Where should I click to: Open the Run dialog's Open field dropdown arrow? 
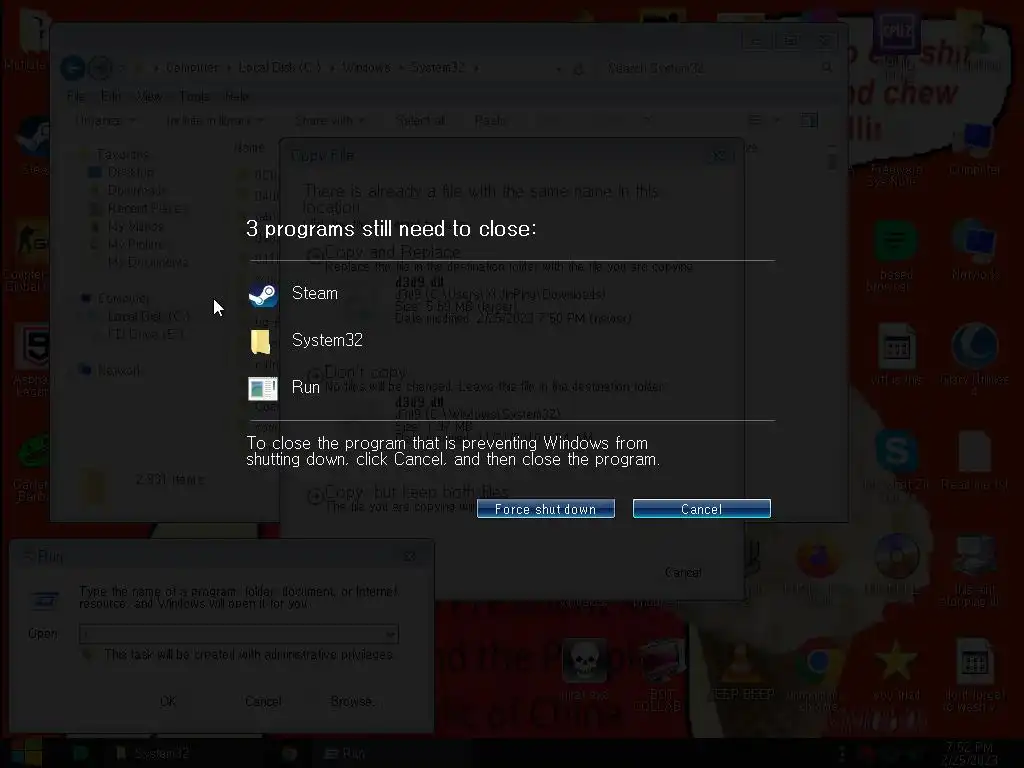(390, 633)
